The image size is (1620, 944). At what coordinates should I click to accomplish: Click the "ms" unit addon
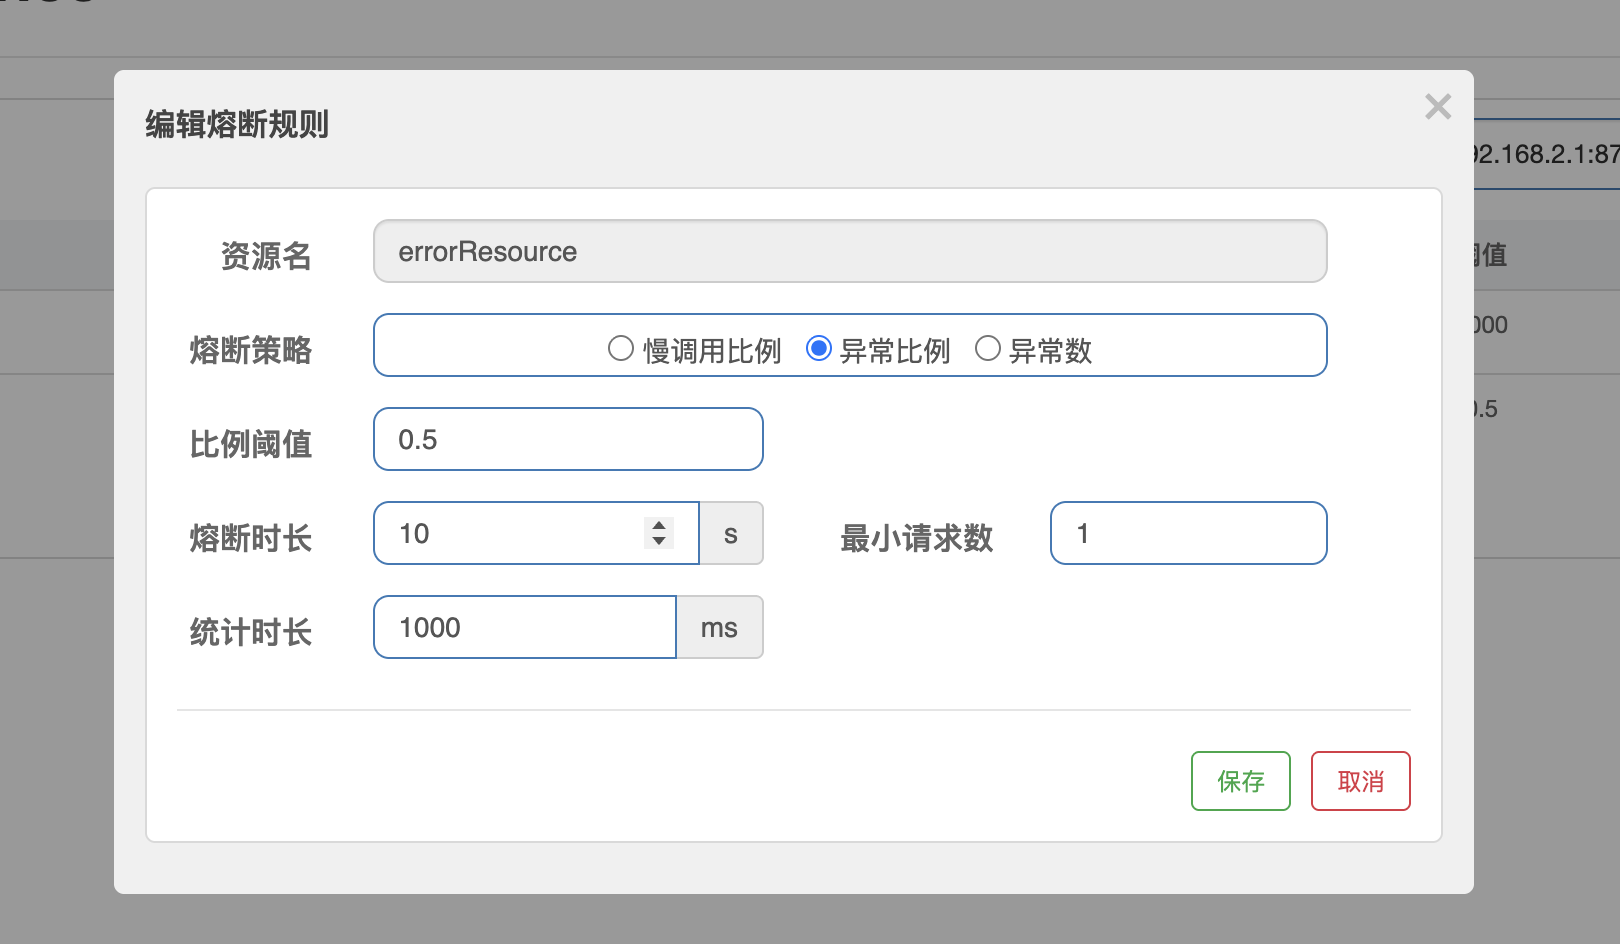pos(719,627)
